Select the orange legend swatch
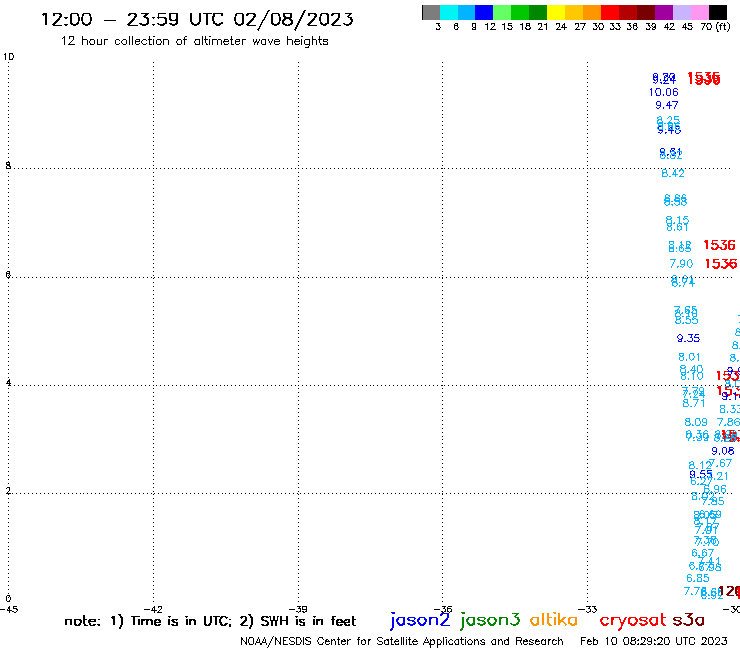This screenshot has height=650, width=740. point(592,12)
